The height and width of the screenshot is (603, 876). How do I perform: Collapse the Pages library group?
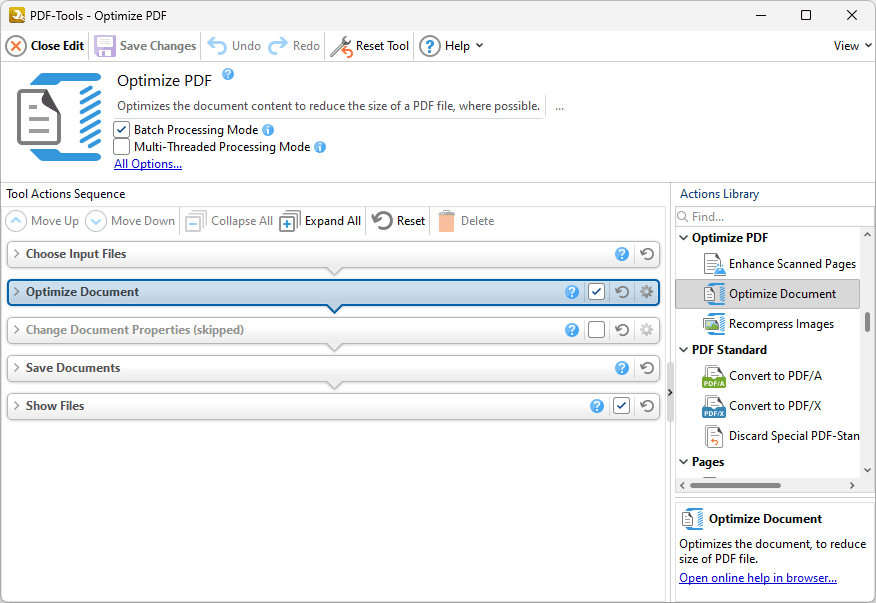684,462
